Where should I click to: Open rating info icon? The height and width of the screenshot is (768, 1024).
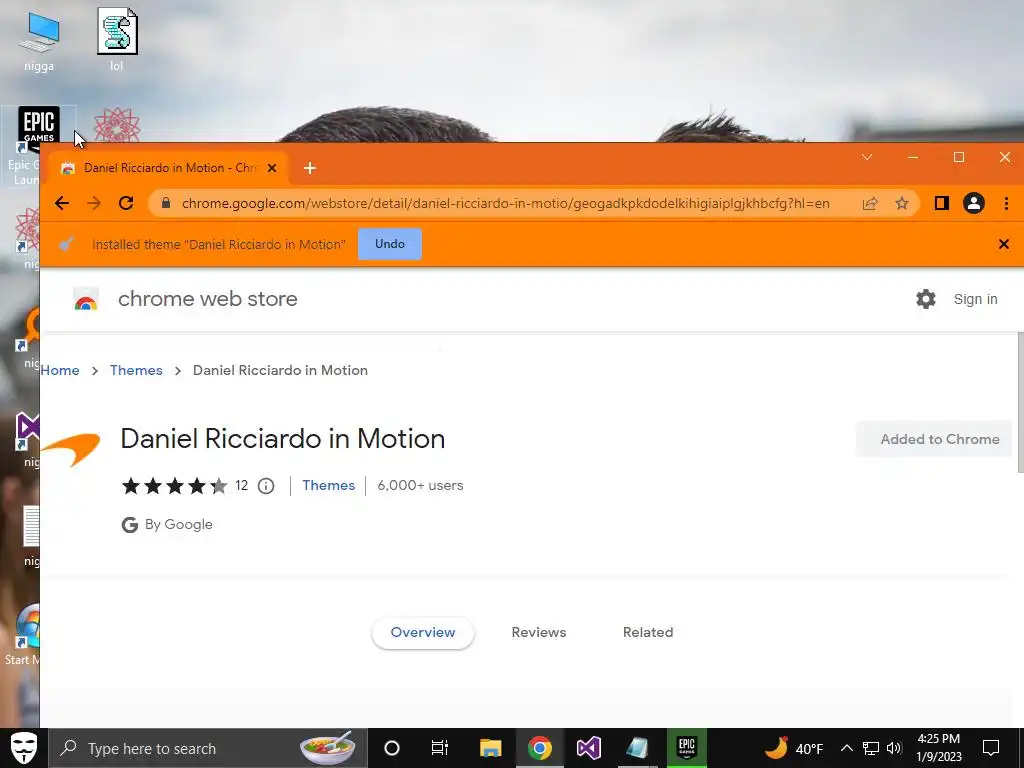pos(266,486)
